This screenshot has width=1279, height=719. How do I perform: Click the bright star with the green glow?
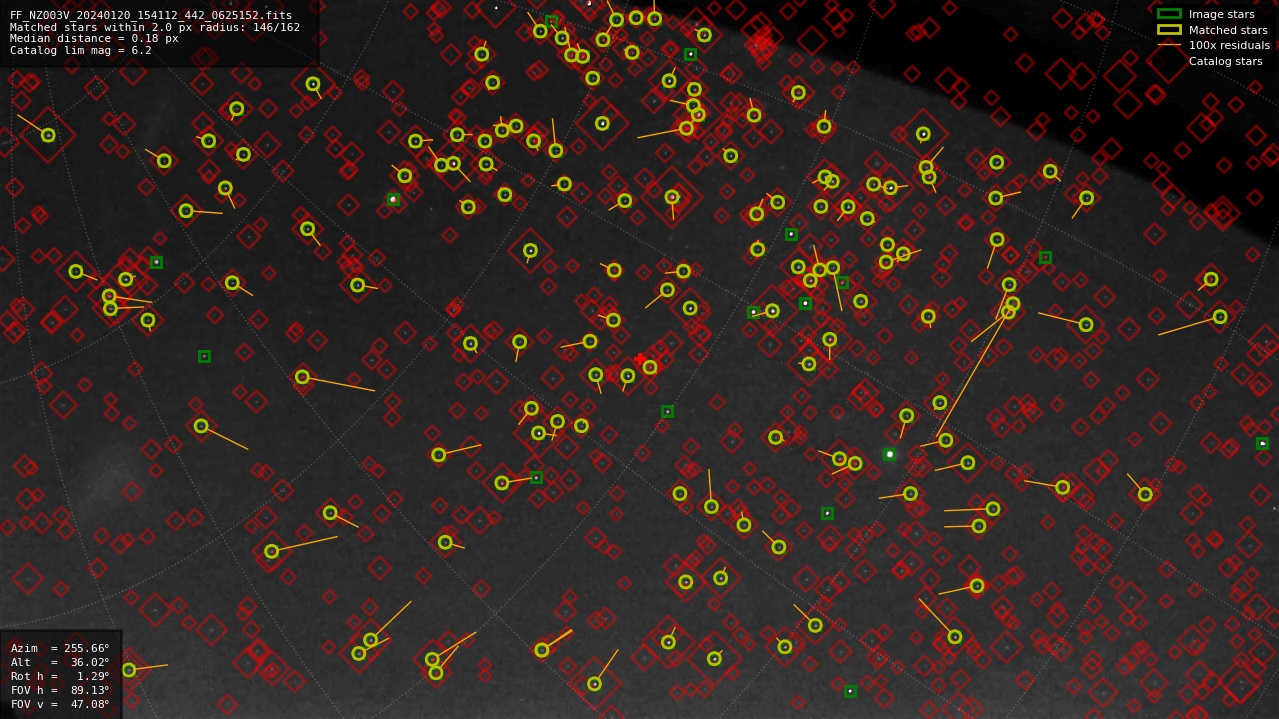[889, 454]
